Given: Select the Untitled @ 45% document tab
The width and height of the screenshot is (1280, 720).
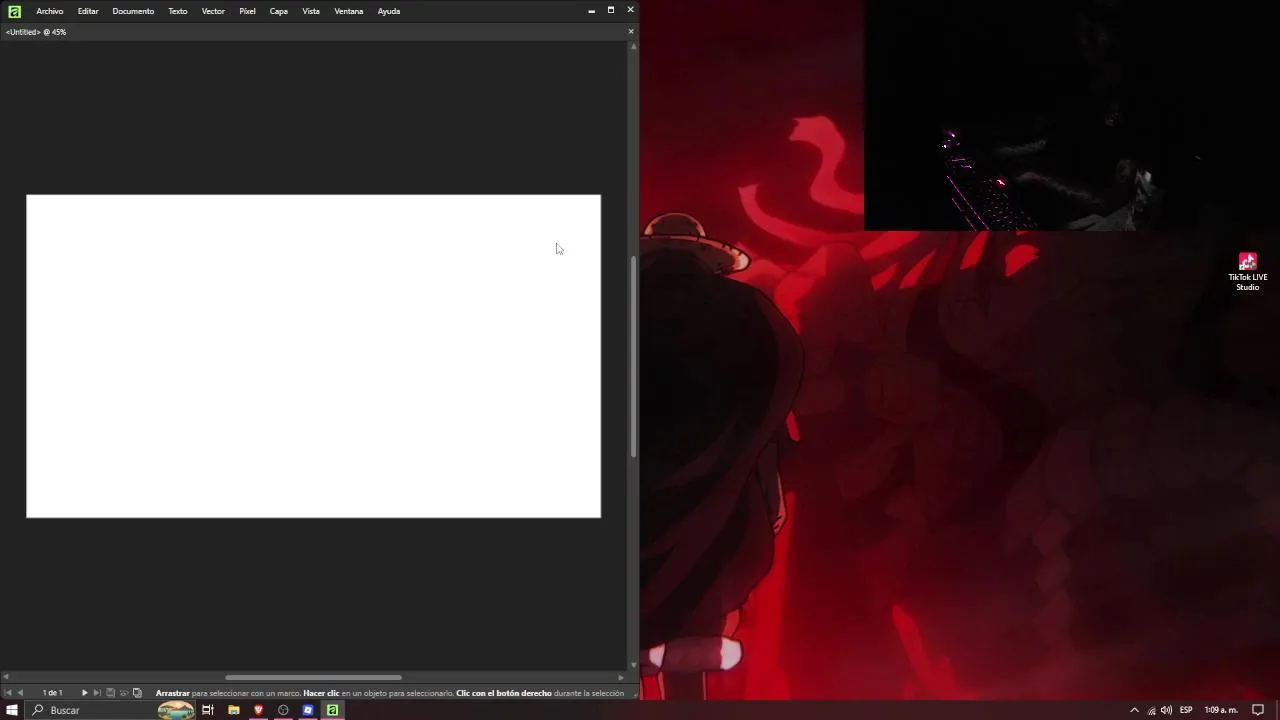Looking at the screenshot, I should 36,32.
